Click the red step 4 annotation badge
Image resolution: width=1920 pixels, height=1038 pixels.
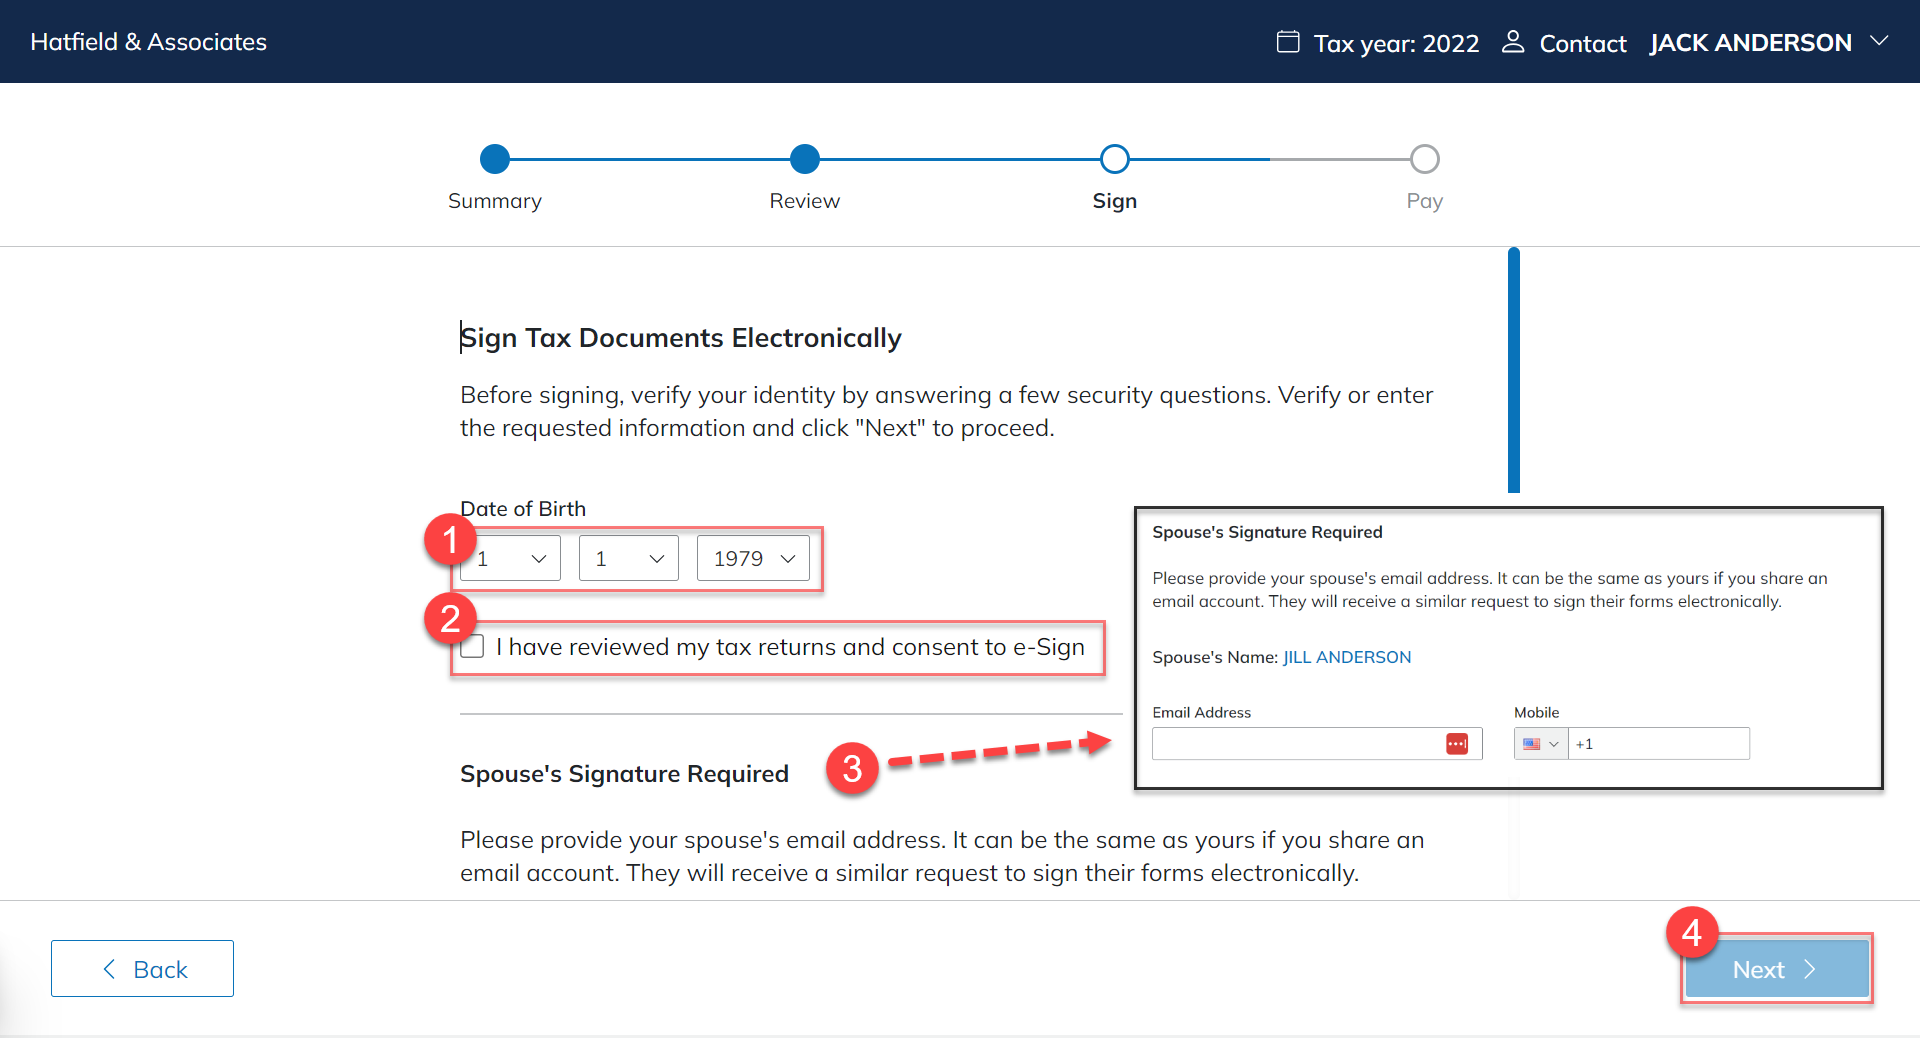(1692, 933)
